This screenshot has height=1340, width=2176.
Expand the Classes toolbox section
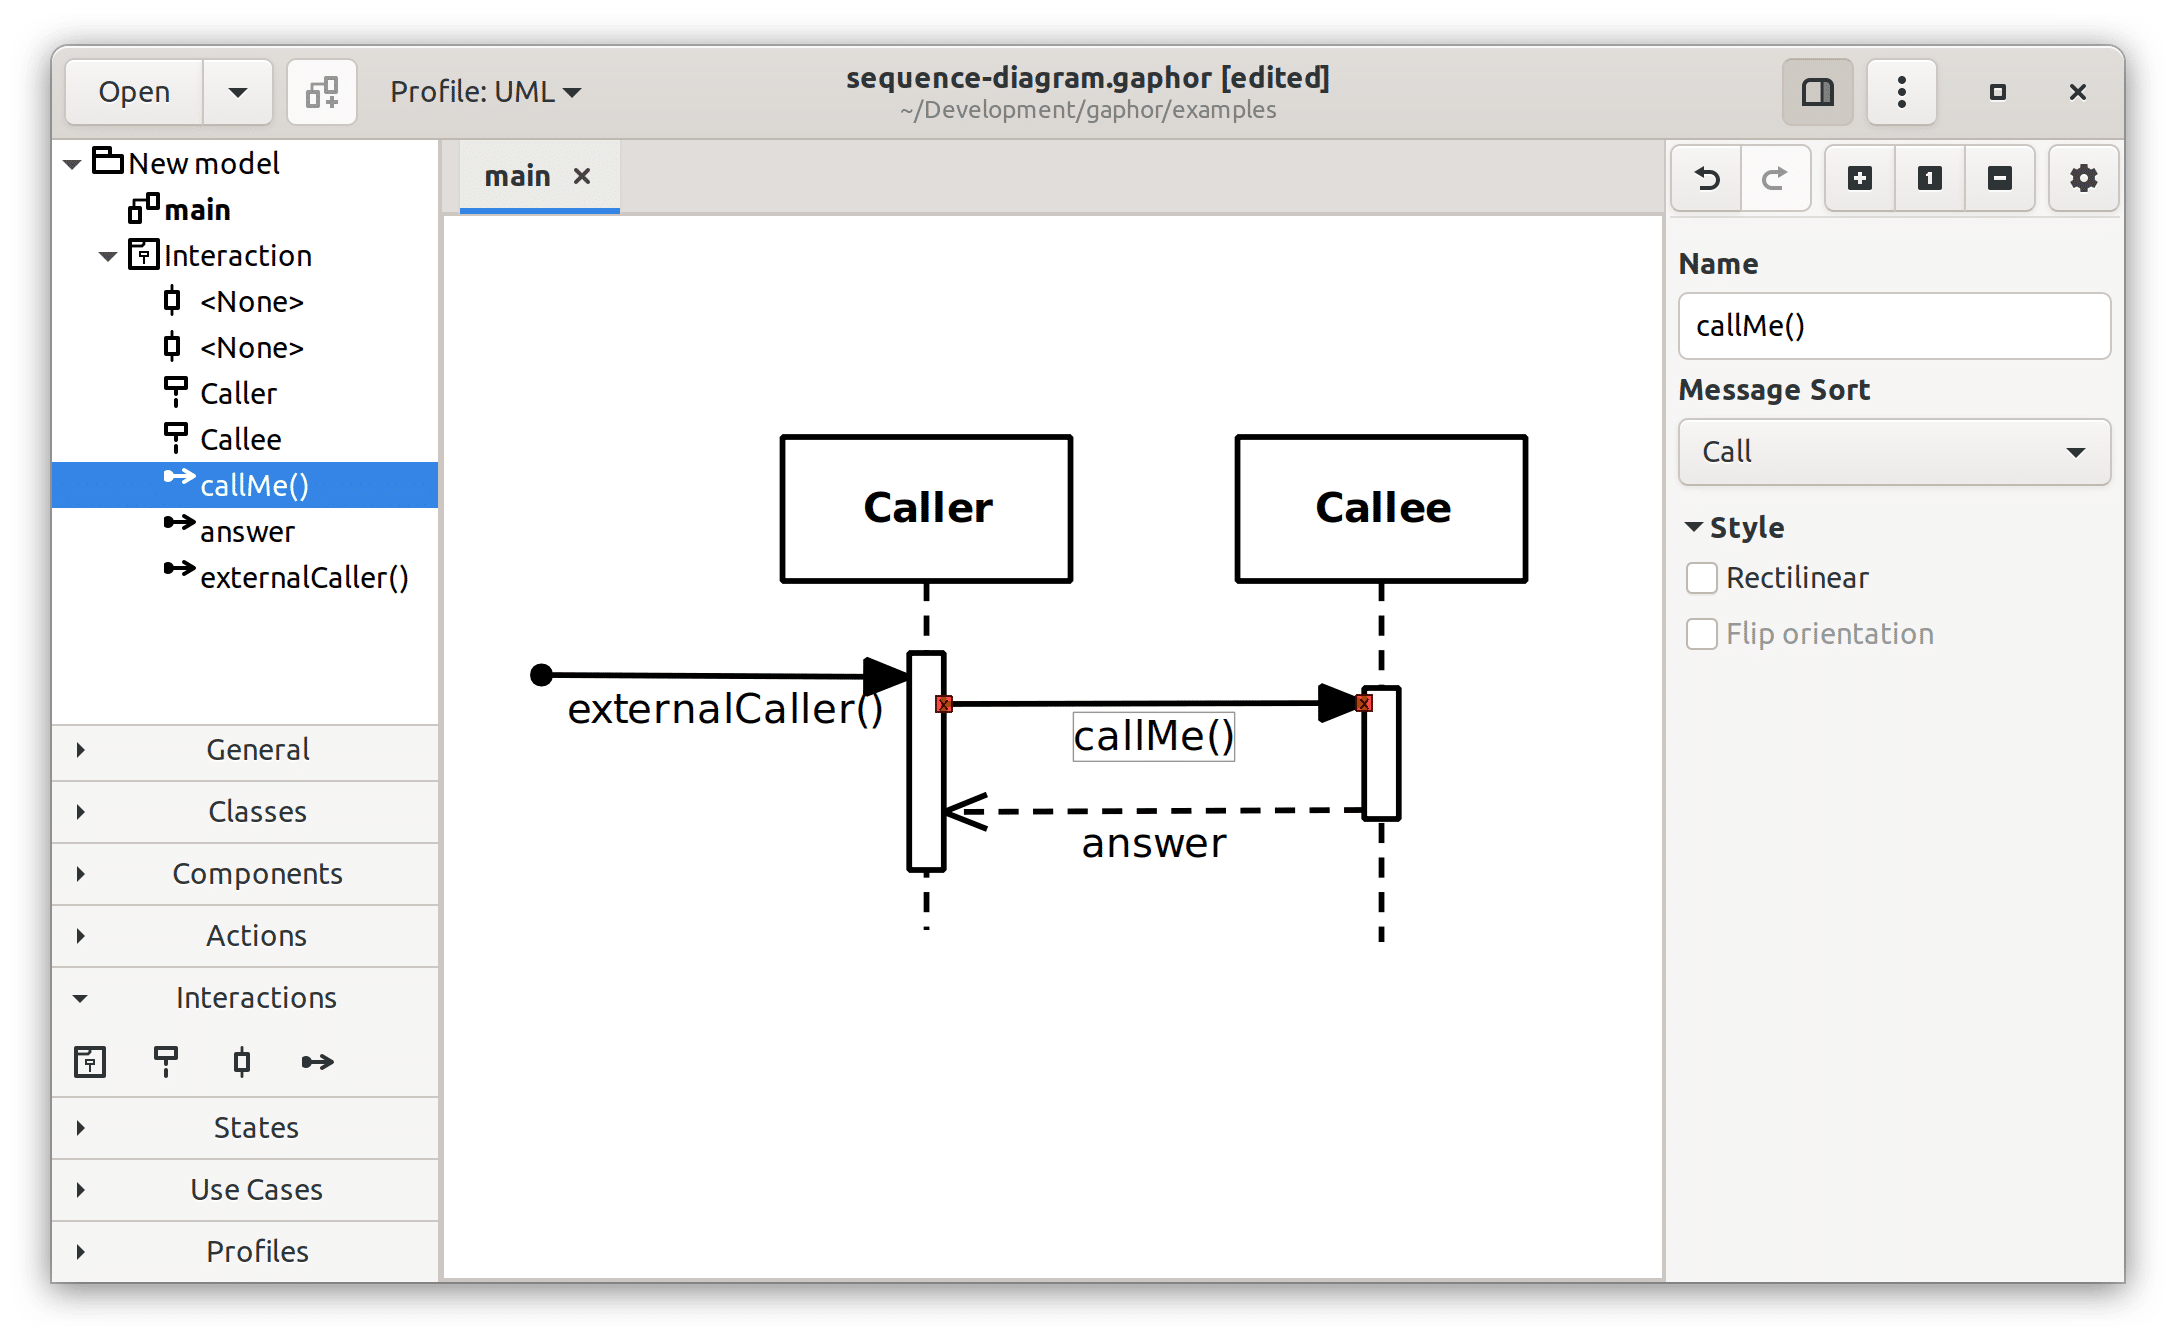(245, 812)
